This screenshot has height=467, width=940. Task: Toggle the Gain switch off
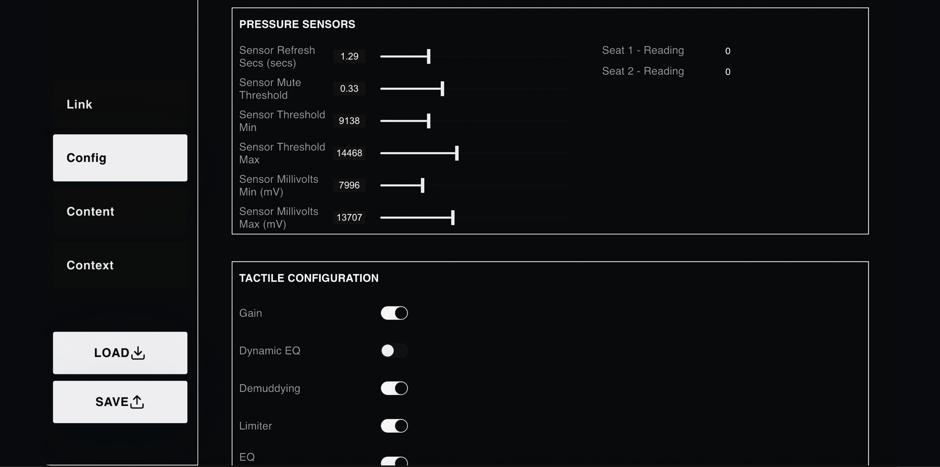(x=394, y=313)
